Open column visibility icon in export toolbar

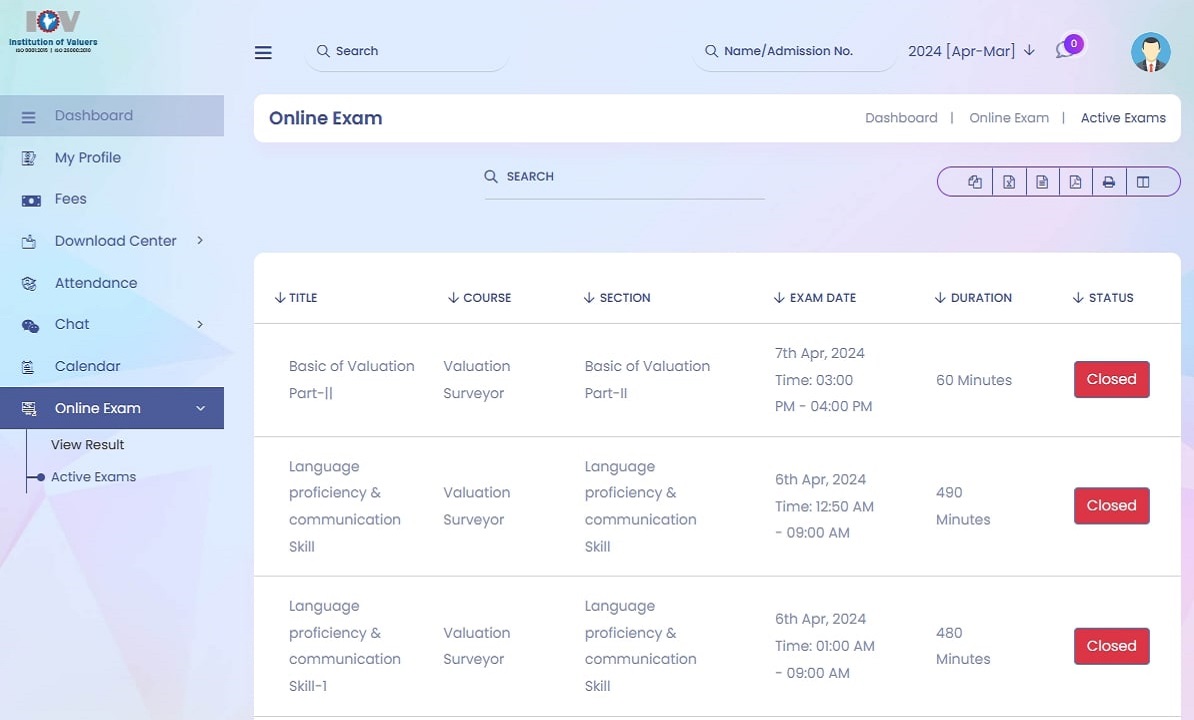click(1143, 182)
